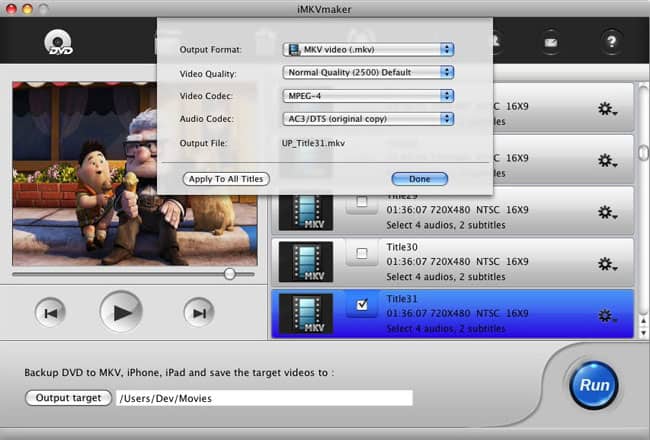Click the Output target button

(x=68, y=398)
